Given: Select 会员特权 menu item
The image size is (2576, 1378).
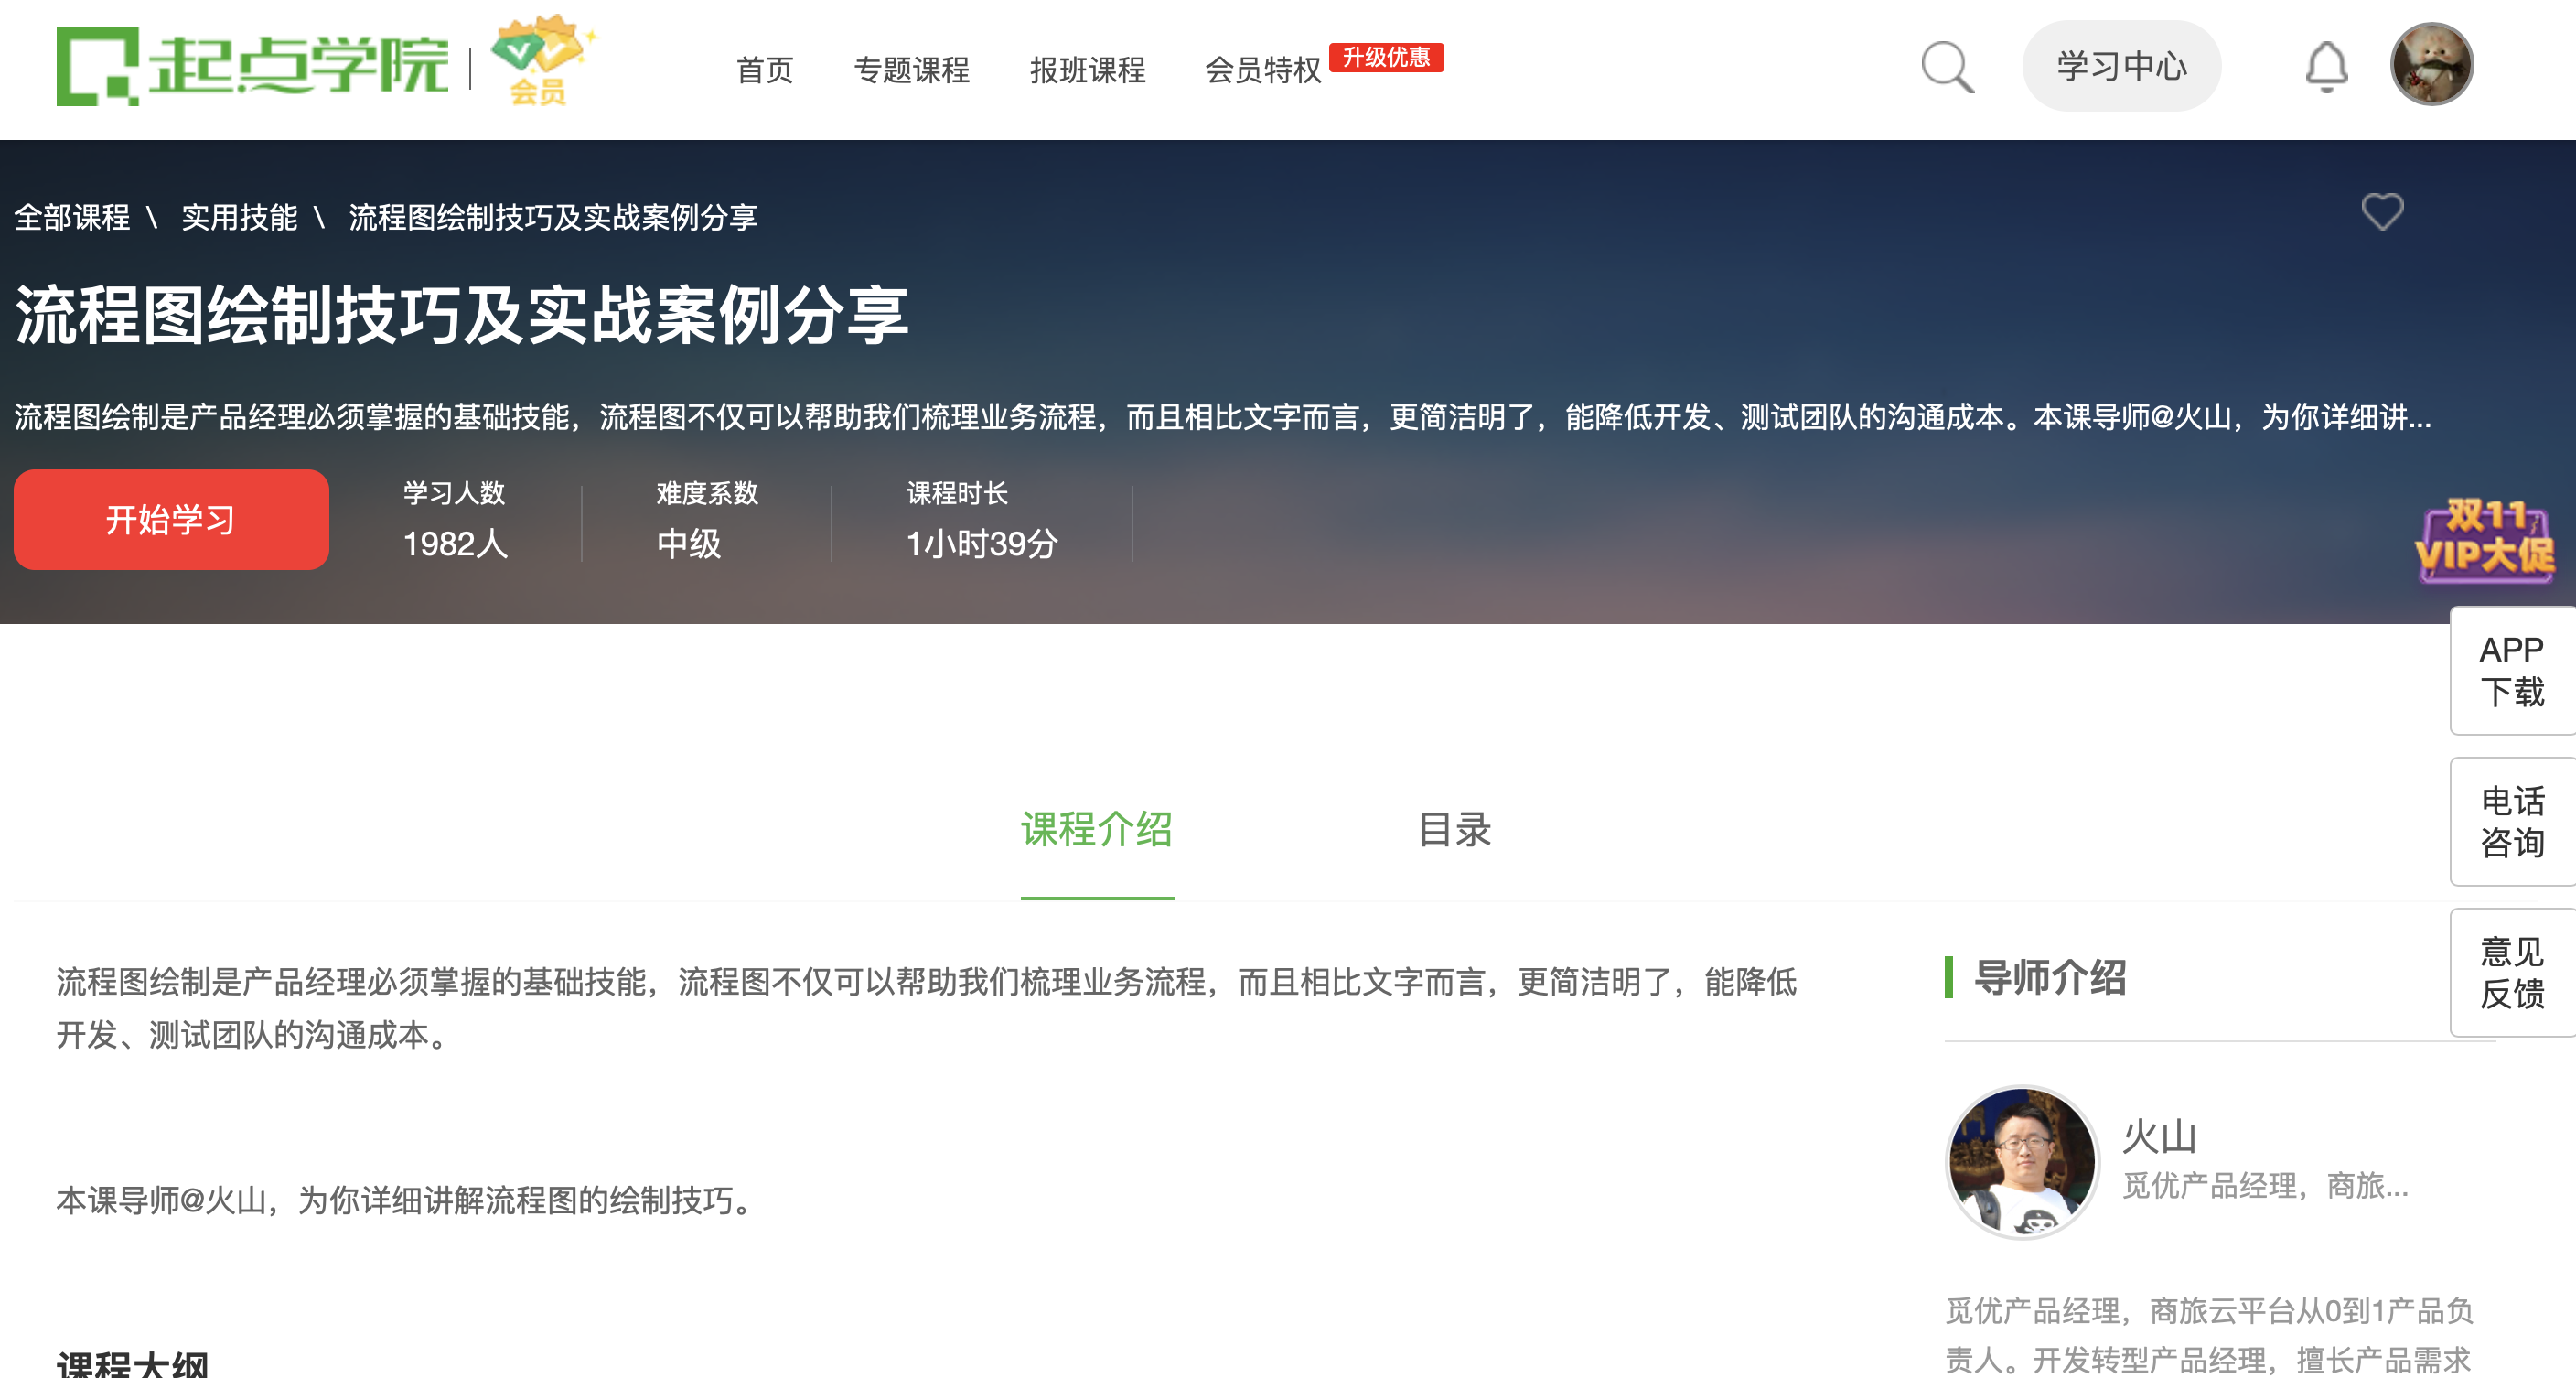Looking at the screenshot, I should tap(1262, 70).
